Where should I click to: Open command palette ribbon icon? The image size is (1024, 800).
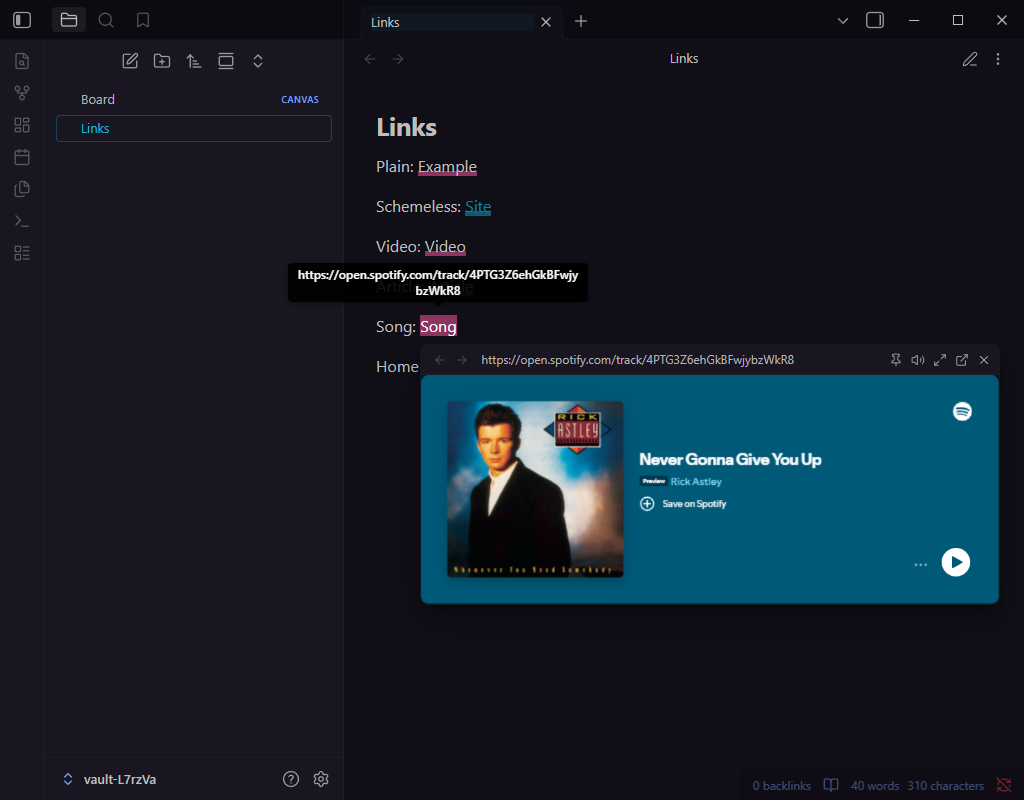click(x=22, y=221)
